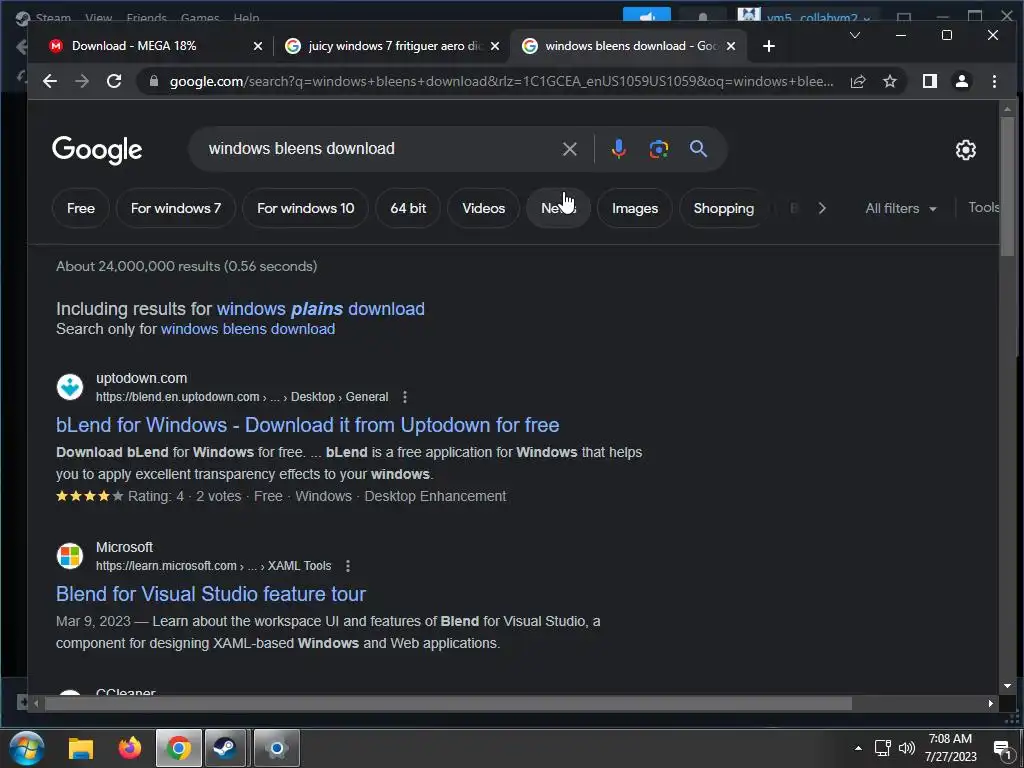Show more search filter chips
This screenshot has width=1024, height=768.
pos(822,208)
